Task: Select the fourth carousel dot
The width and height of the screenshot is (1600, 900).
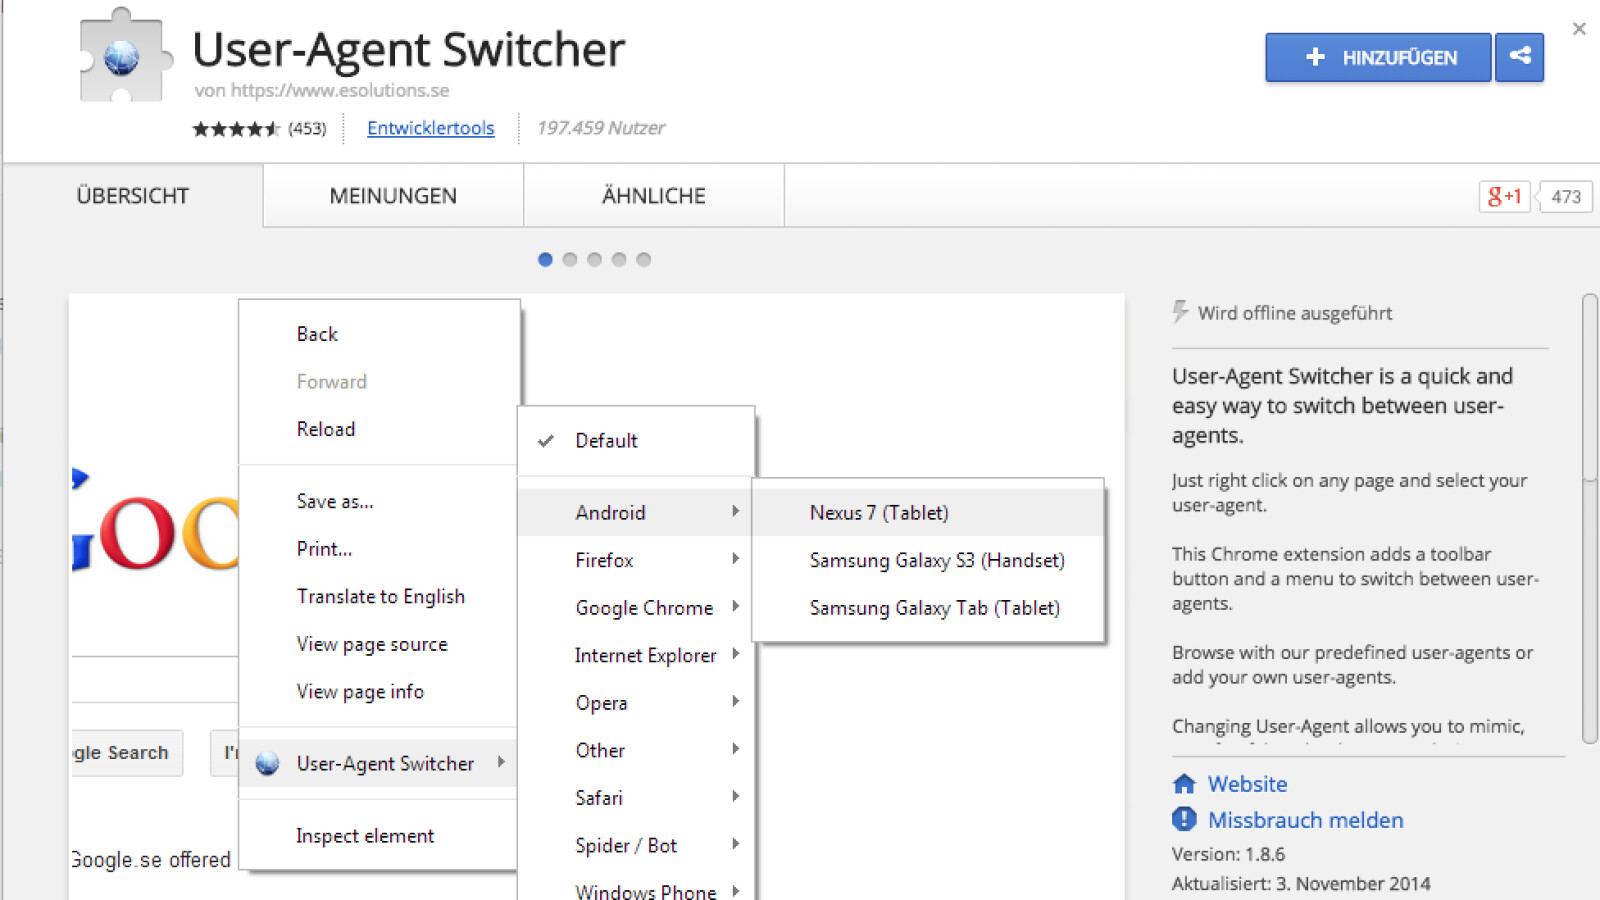Action: [619, 260]
